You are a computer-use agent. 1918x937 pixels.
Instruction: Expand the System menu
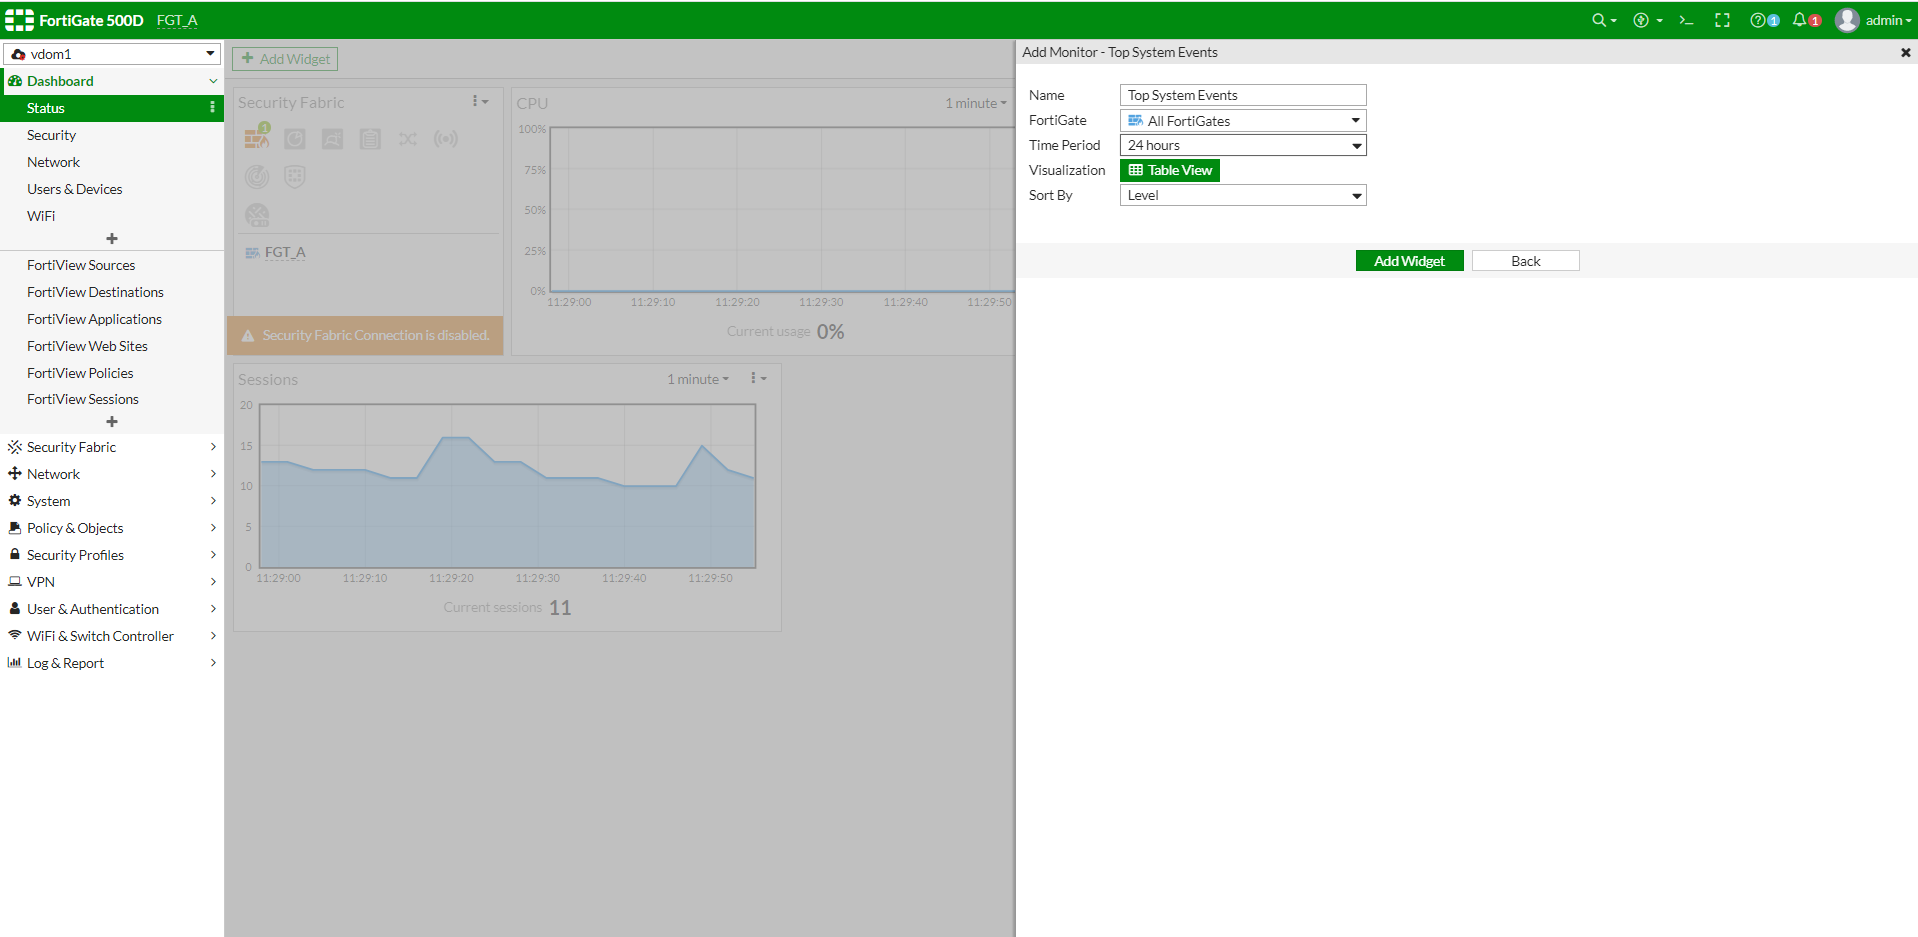click(x=112, y=501)
